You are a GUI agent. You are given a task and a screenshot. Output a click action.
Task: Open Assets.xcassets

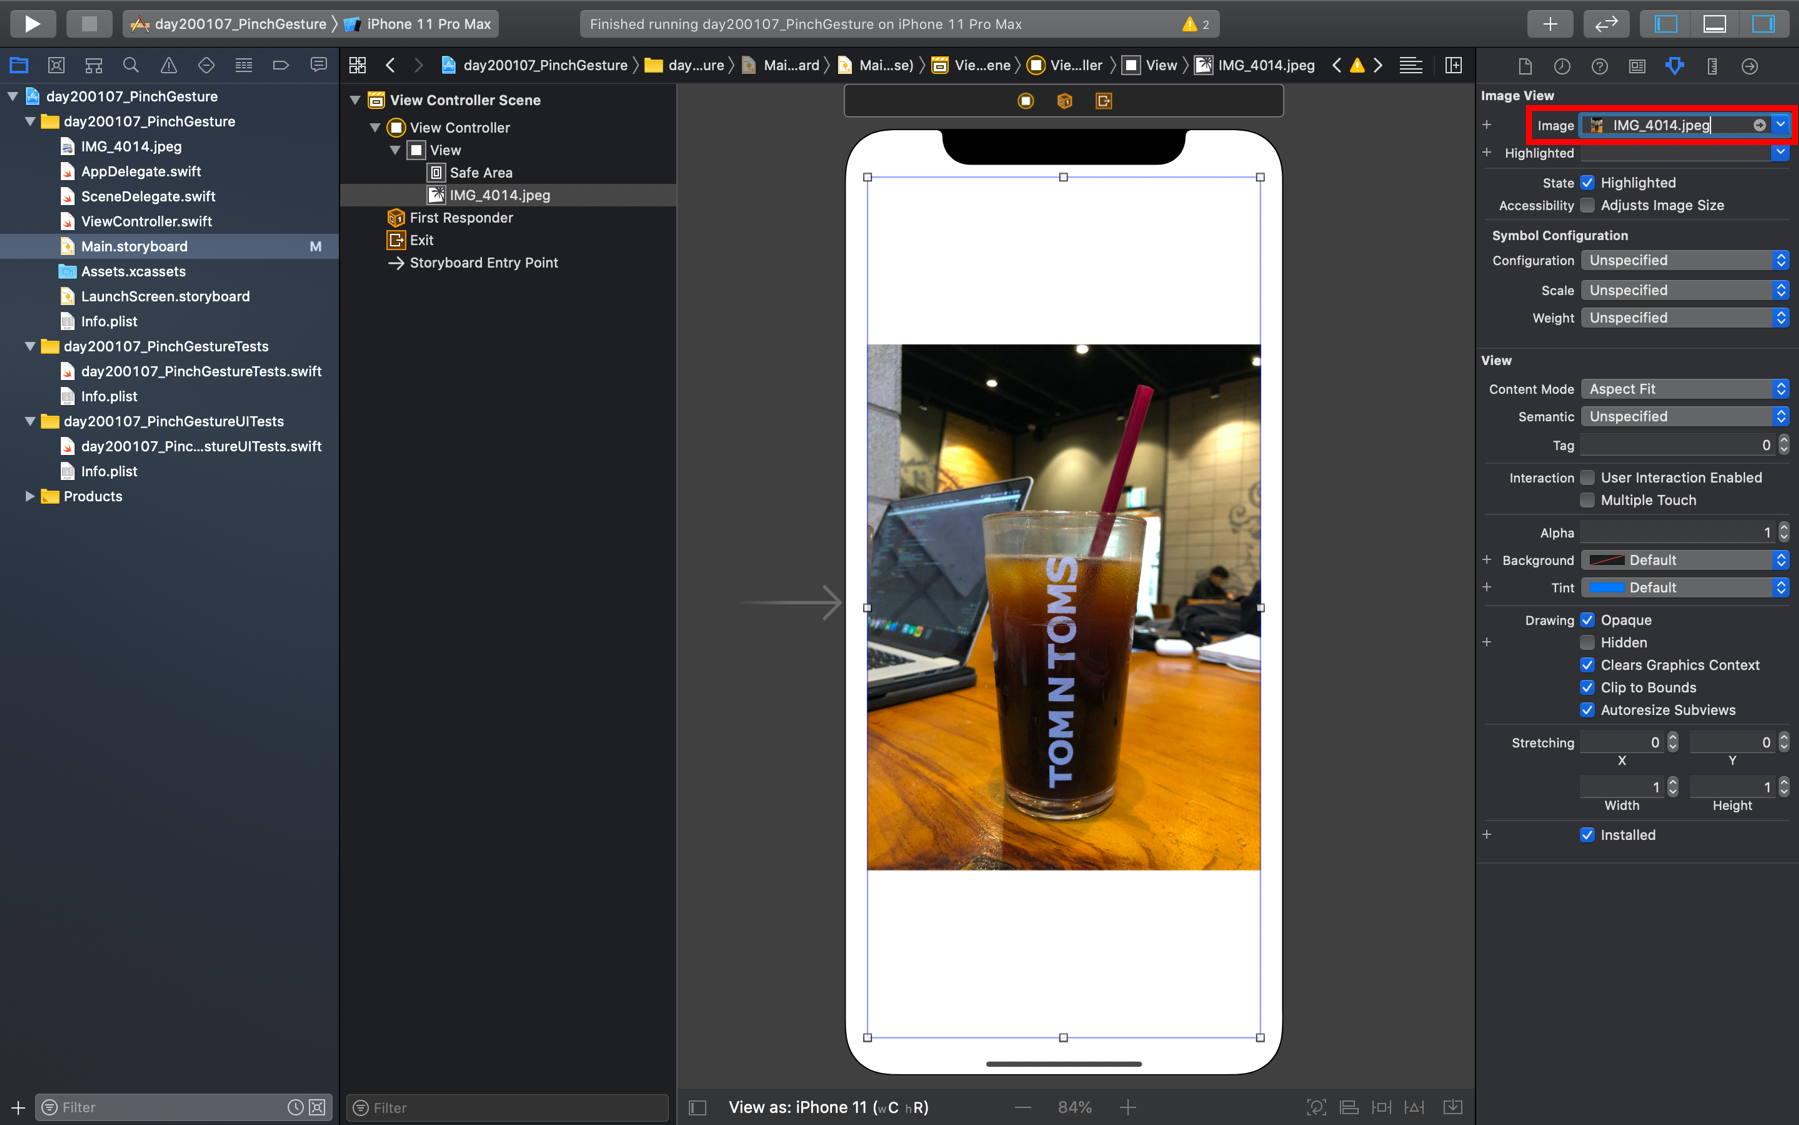tap(133, 271)
